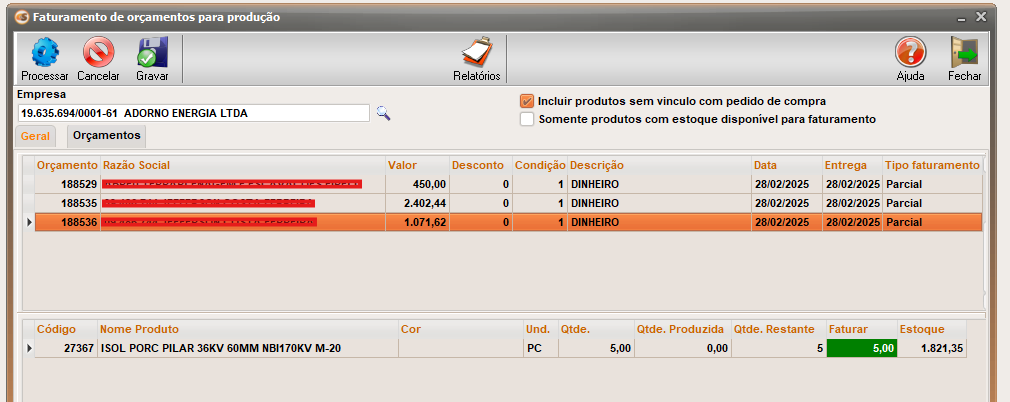
Task: Select product row 27367 in lower grid
Action: [x=66, y=348]
